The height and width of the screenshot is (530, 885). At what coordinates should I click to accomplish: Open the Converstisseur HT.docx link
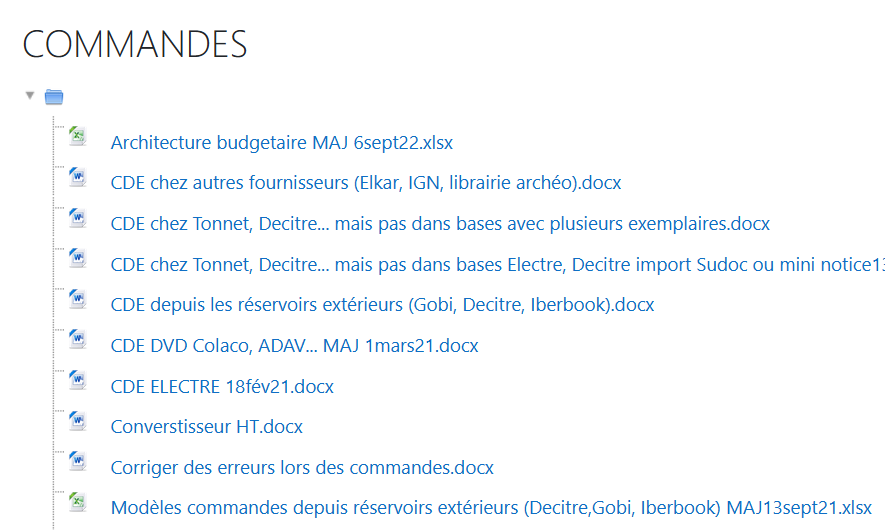click(206, 427)
